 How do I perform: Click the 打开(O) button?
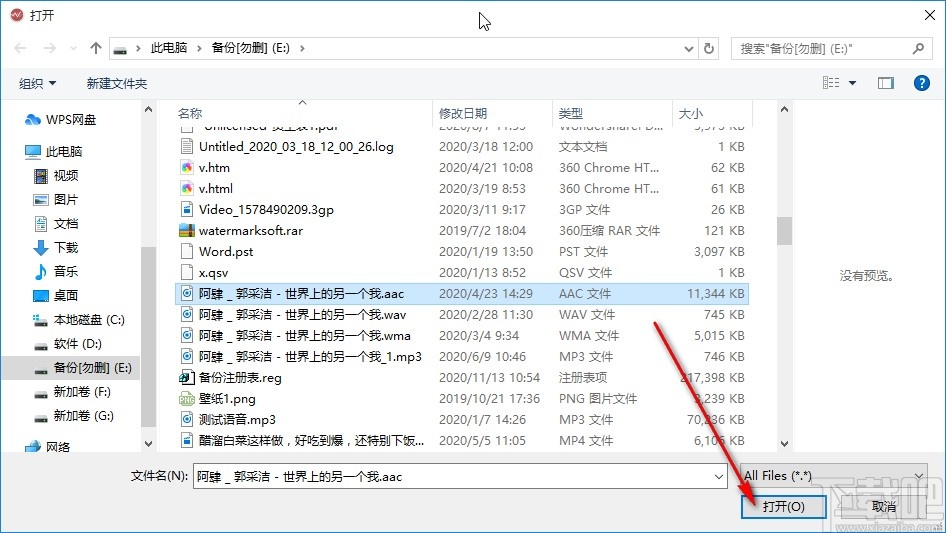783,506
